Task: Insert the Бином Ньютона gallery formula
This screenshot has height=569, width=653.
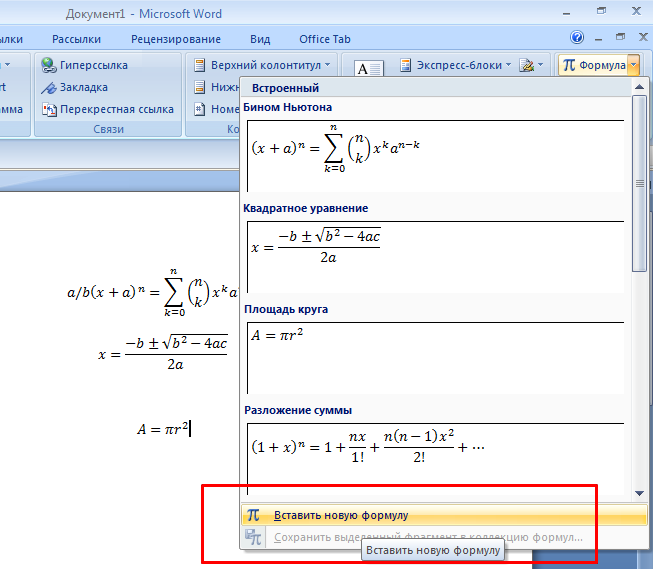Action: pos(435,156)
